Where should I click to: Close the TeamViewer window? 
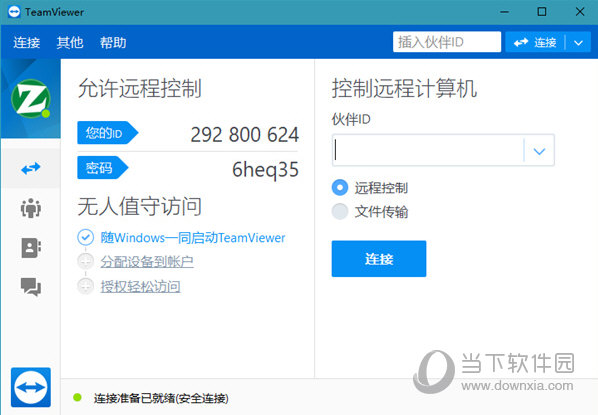580,12
